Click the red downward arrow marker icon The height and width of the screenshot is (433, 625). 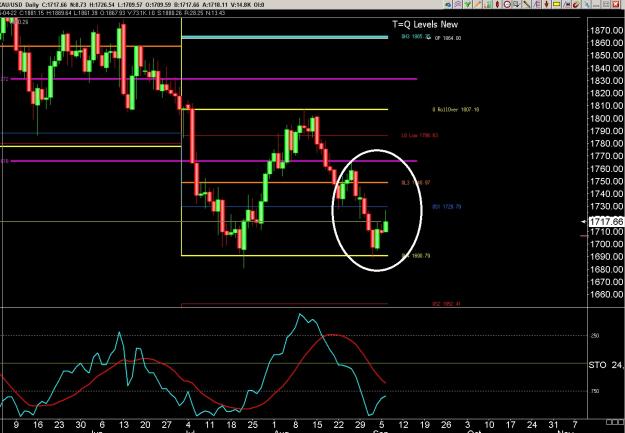tap(546, 4)
